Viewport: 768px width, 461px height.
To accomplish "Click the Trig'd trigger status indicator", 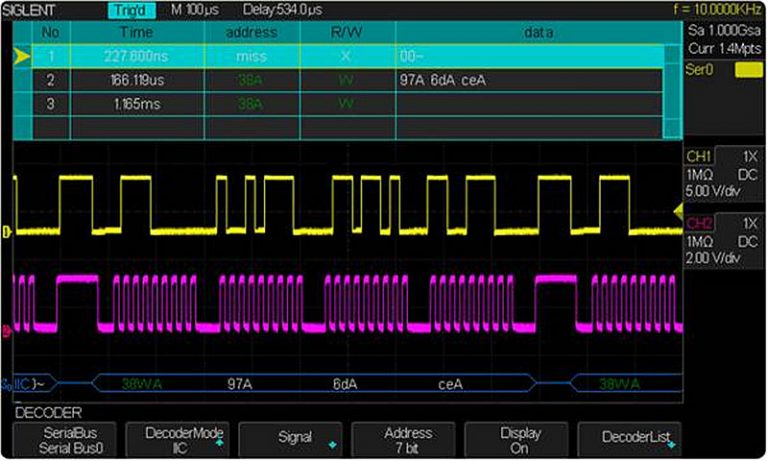I will point(130,10).
